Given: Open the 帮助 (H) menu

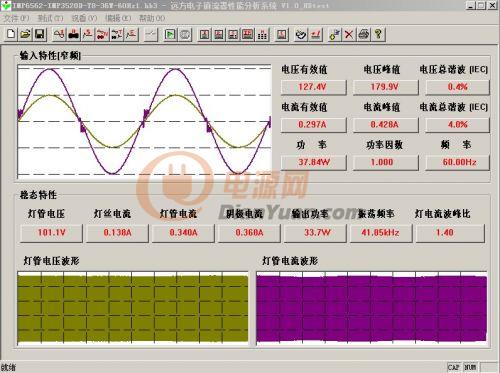Looking at the screenshot, I should pos(152,18).
